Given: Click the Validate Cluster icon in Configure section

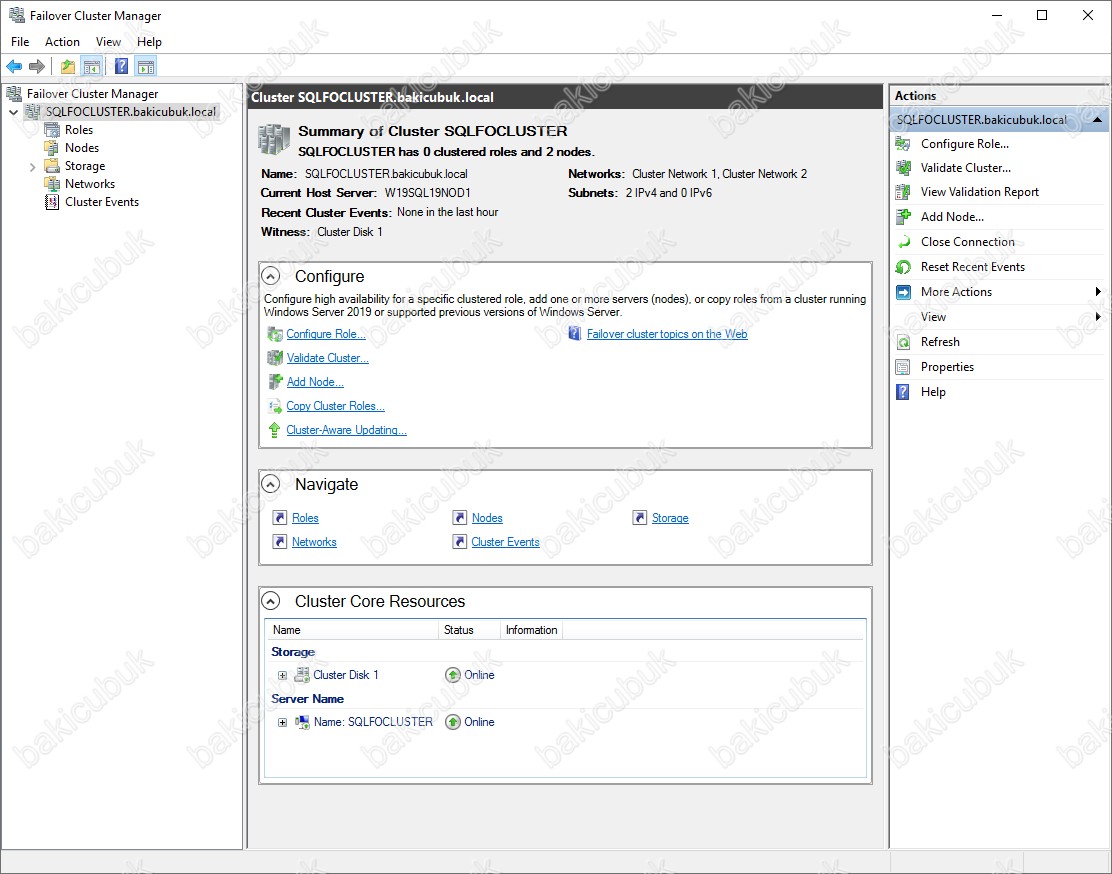Looking at the screenshot, I should tap(274, 358).
